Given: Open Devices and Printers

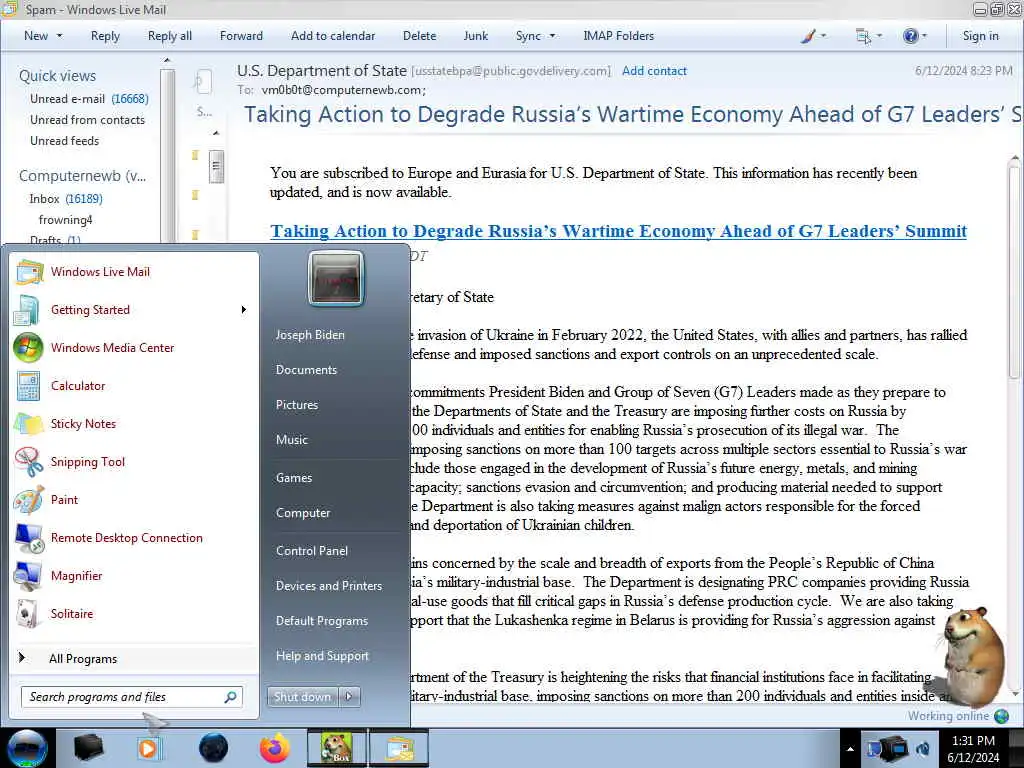Looking at the screenshot, I should (x=328, y=586).
